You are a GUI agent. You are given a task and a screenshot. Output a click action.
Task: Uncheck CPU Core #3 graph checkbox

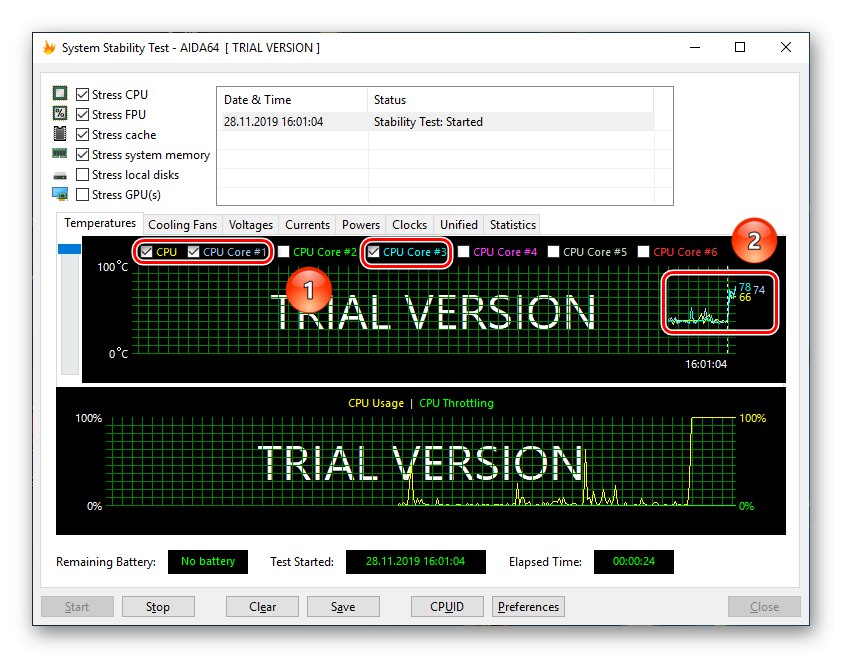tap(374, 252)
